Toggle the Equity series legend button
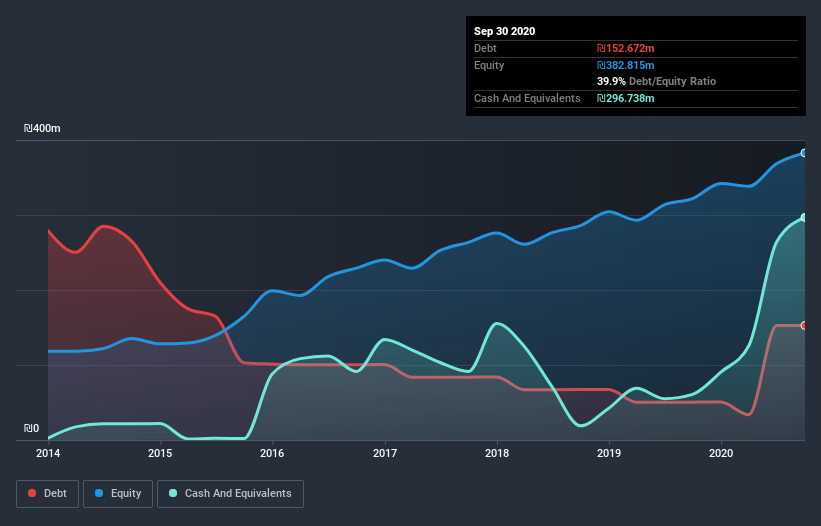 click(x=118, y=494)
